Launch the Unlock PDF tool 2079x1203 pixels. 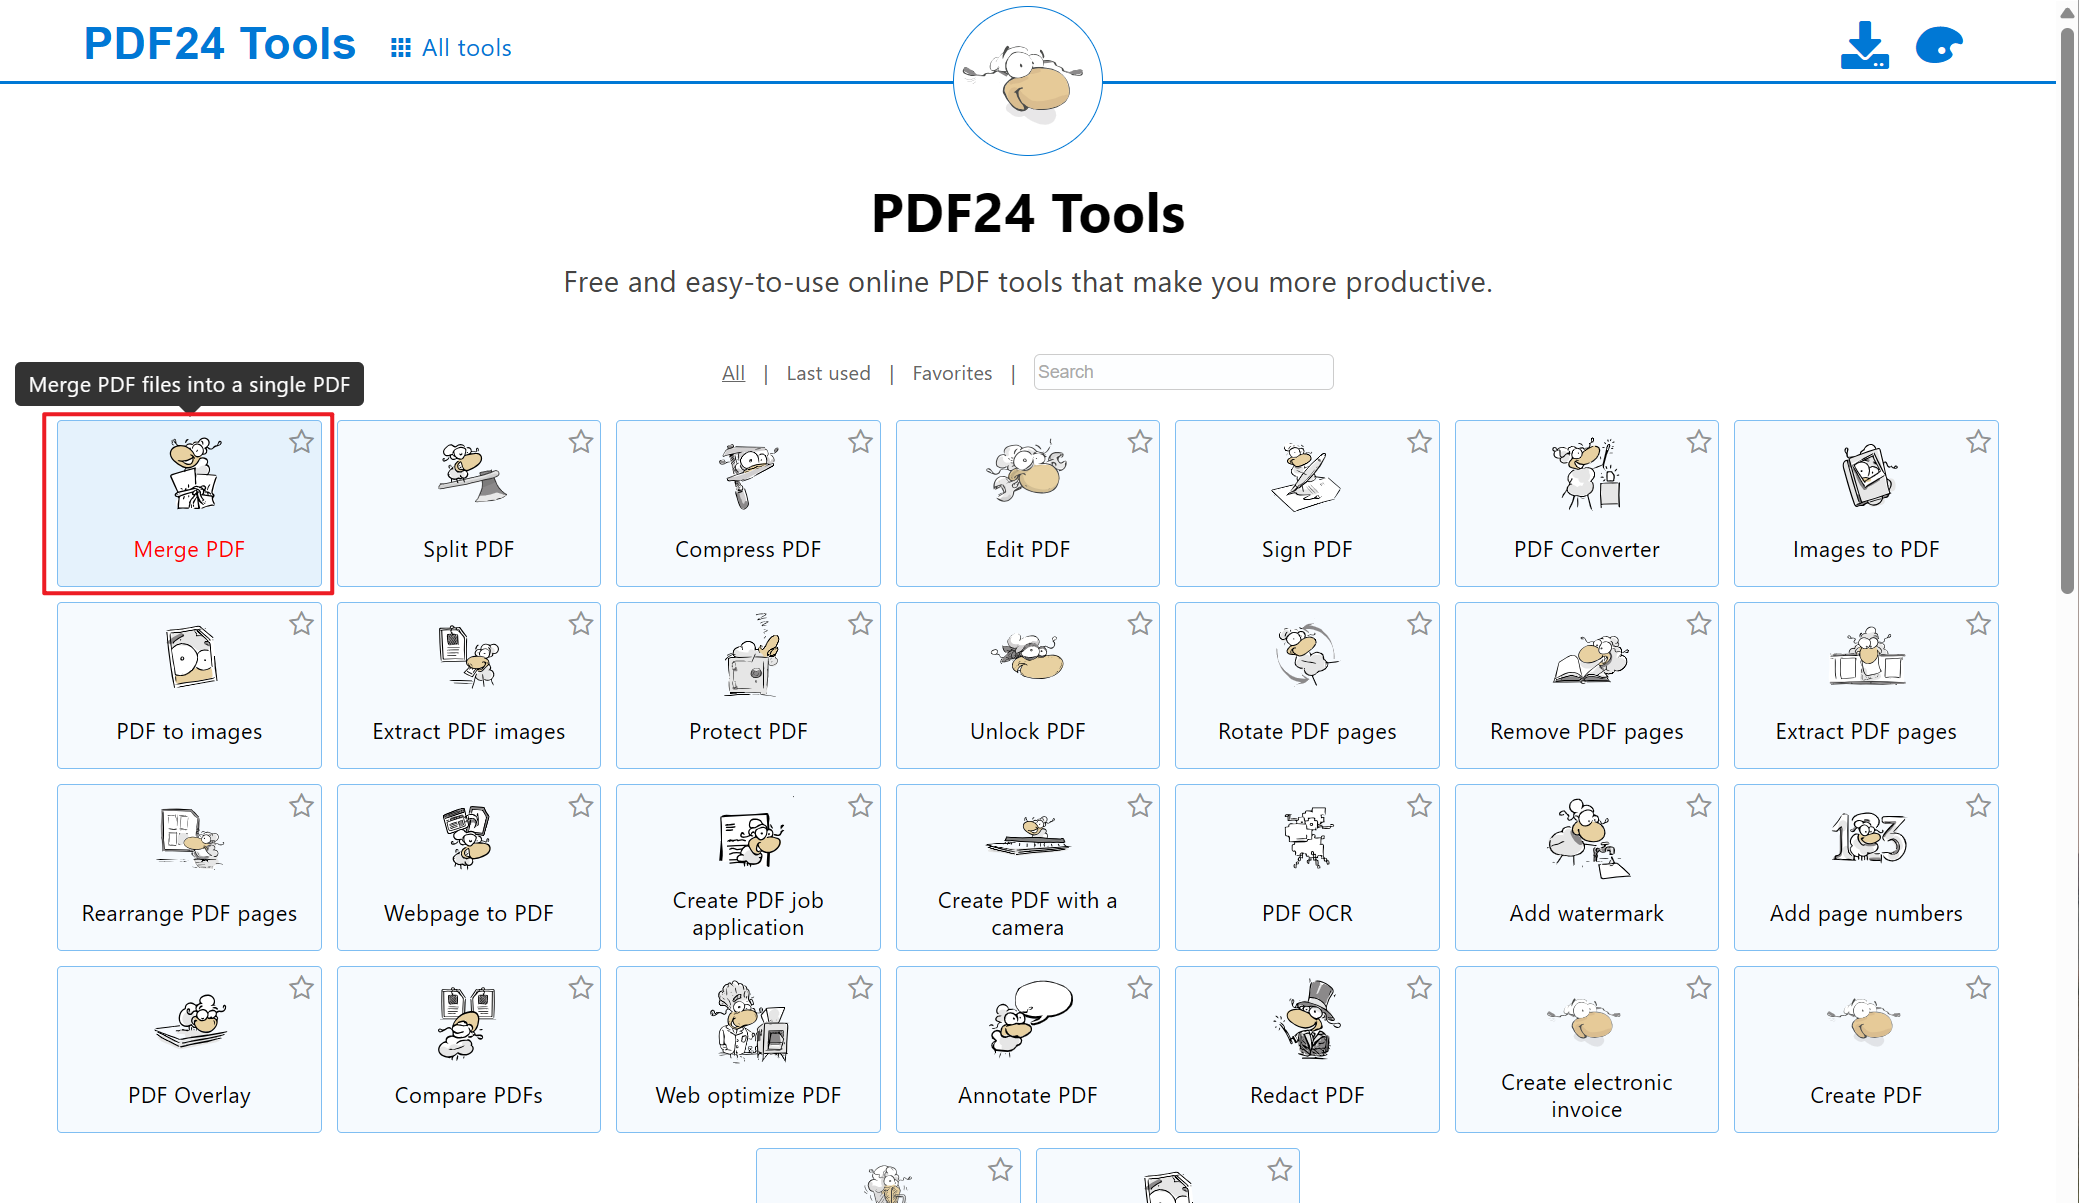1027,685
